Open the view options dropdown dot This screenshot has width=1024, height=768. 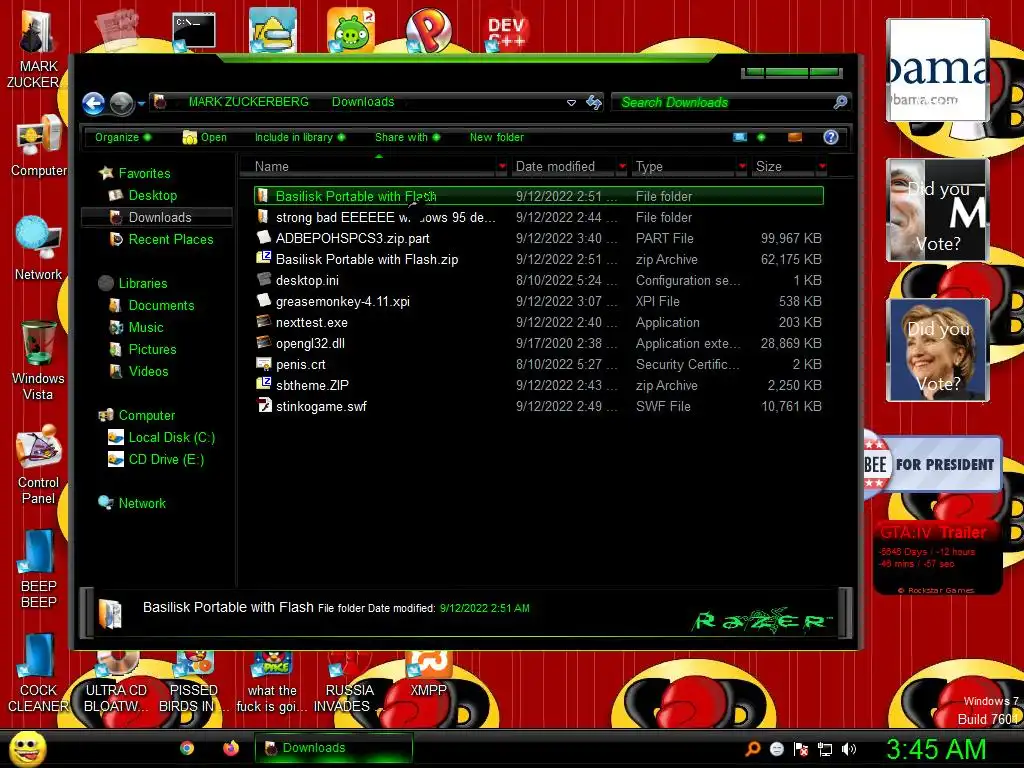761,137
